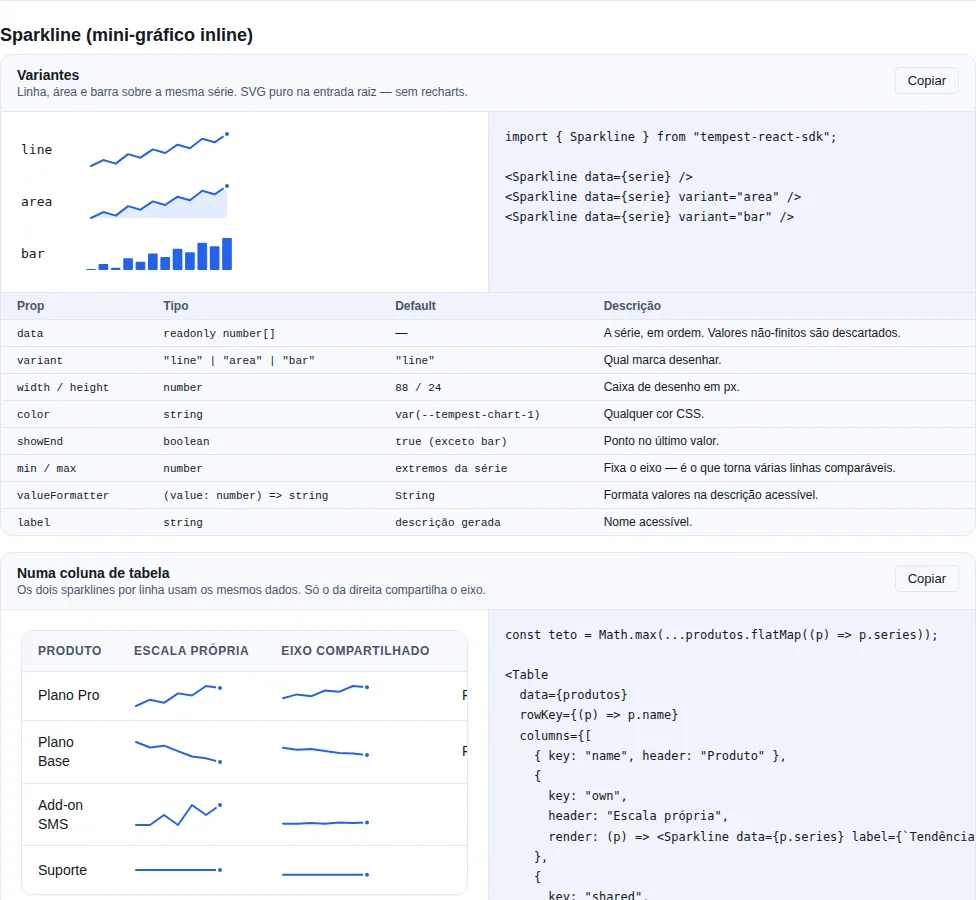Screen dimensions: 976x900
Task: Select the Plano Pro Escala própria sparkline
Action: tap(179, 696)
